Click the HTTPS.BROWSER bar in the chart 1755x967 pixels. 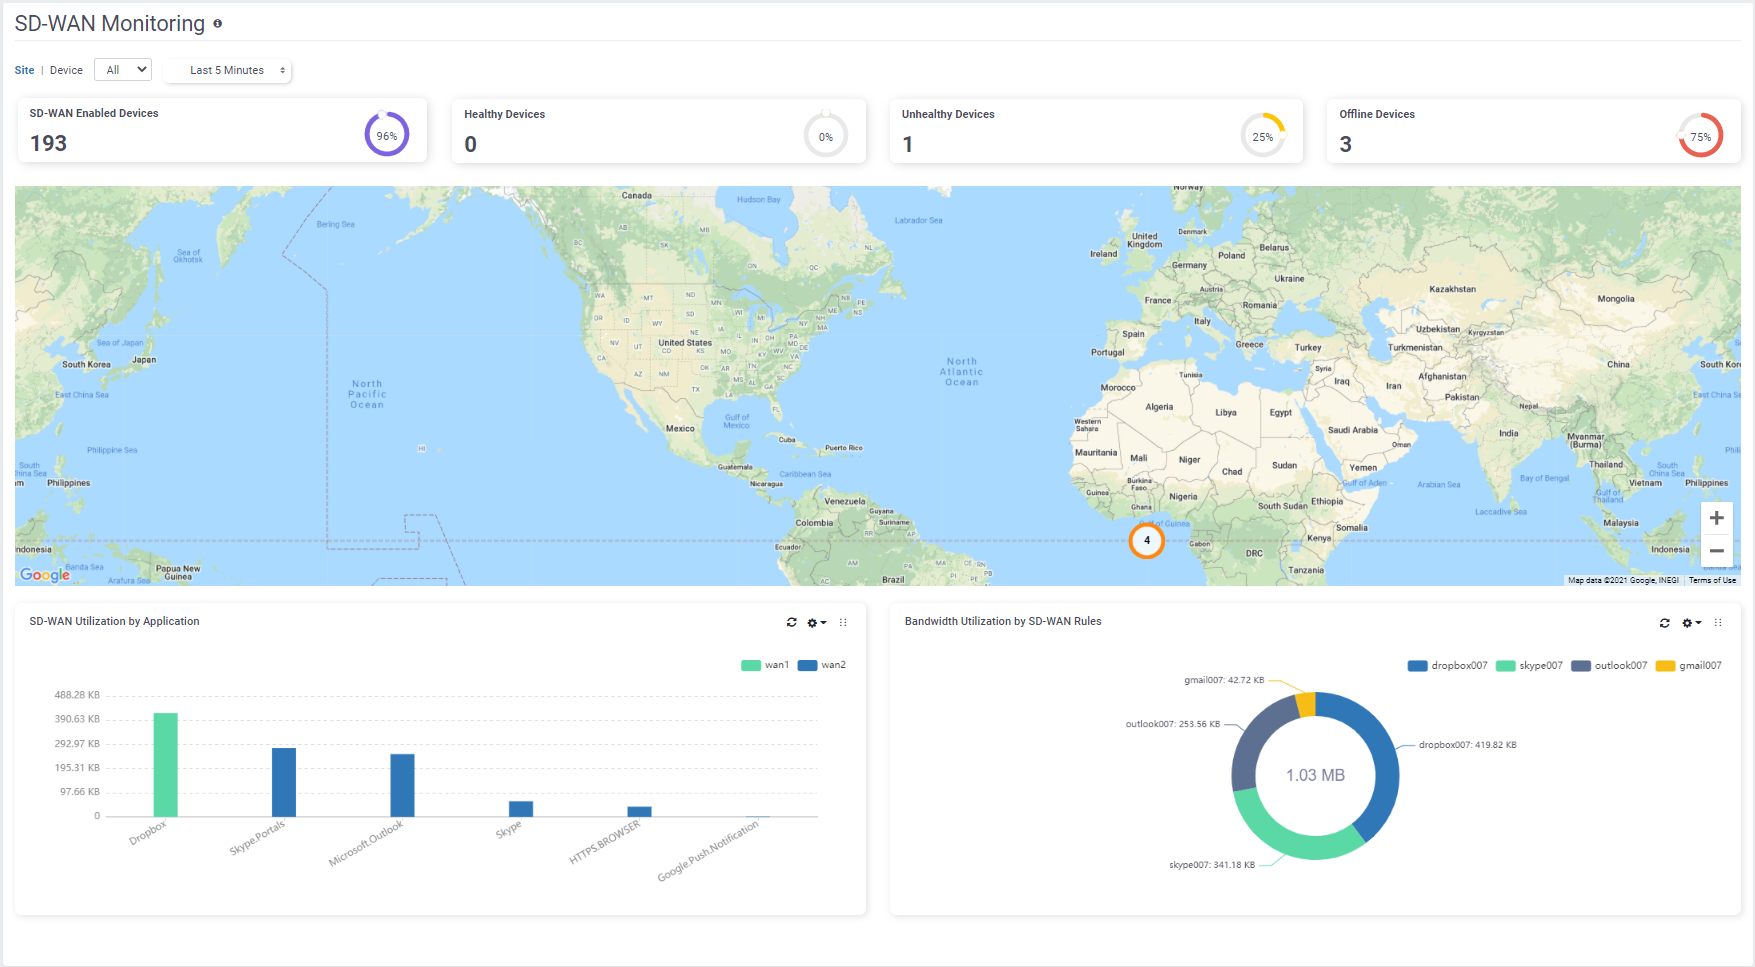click(x=639, y=812)
